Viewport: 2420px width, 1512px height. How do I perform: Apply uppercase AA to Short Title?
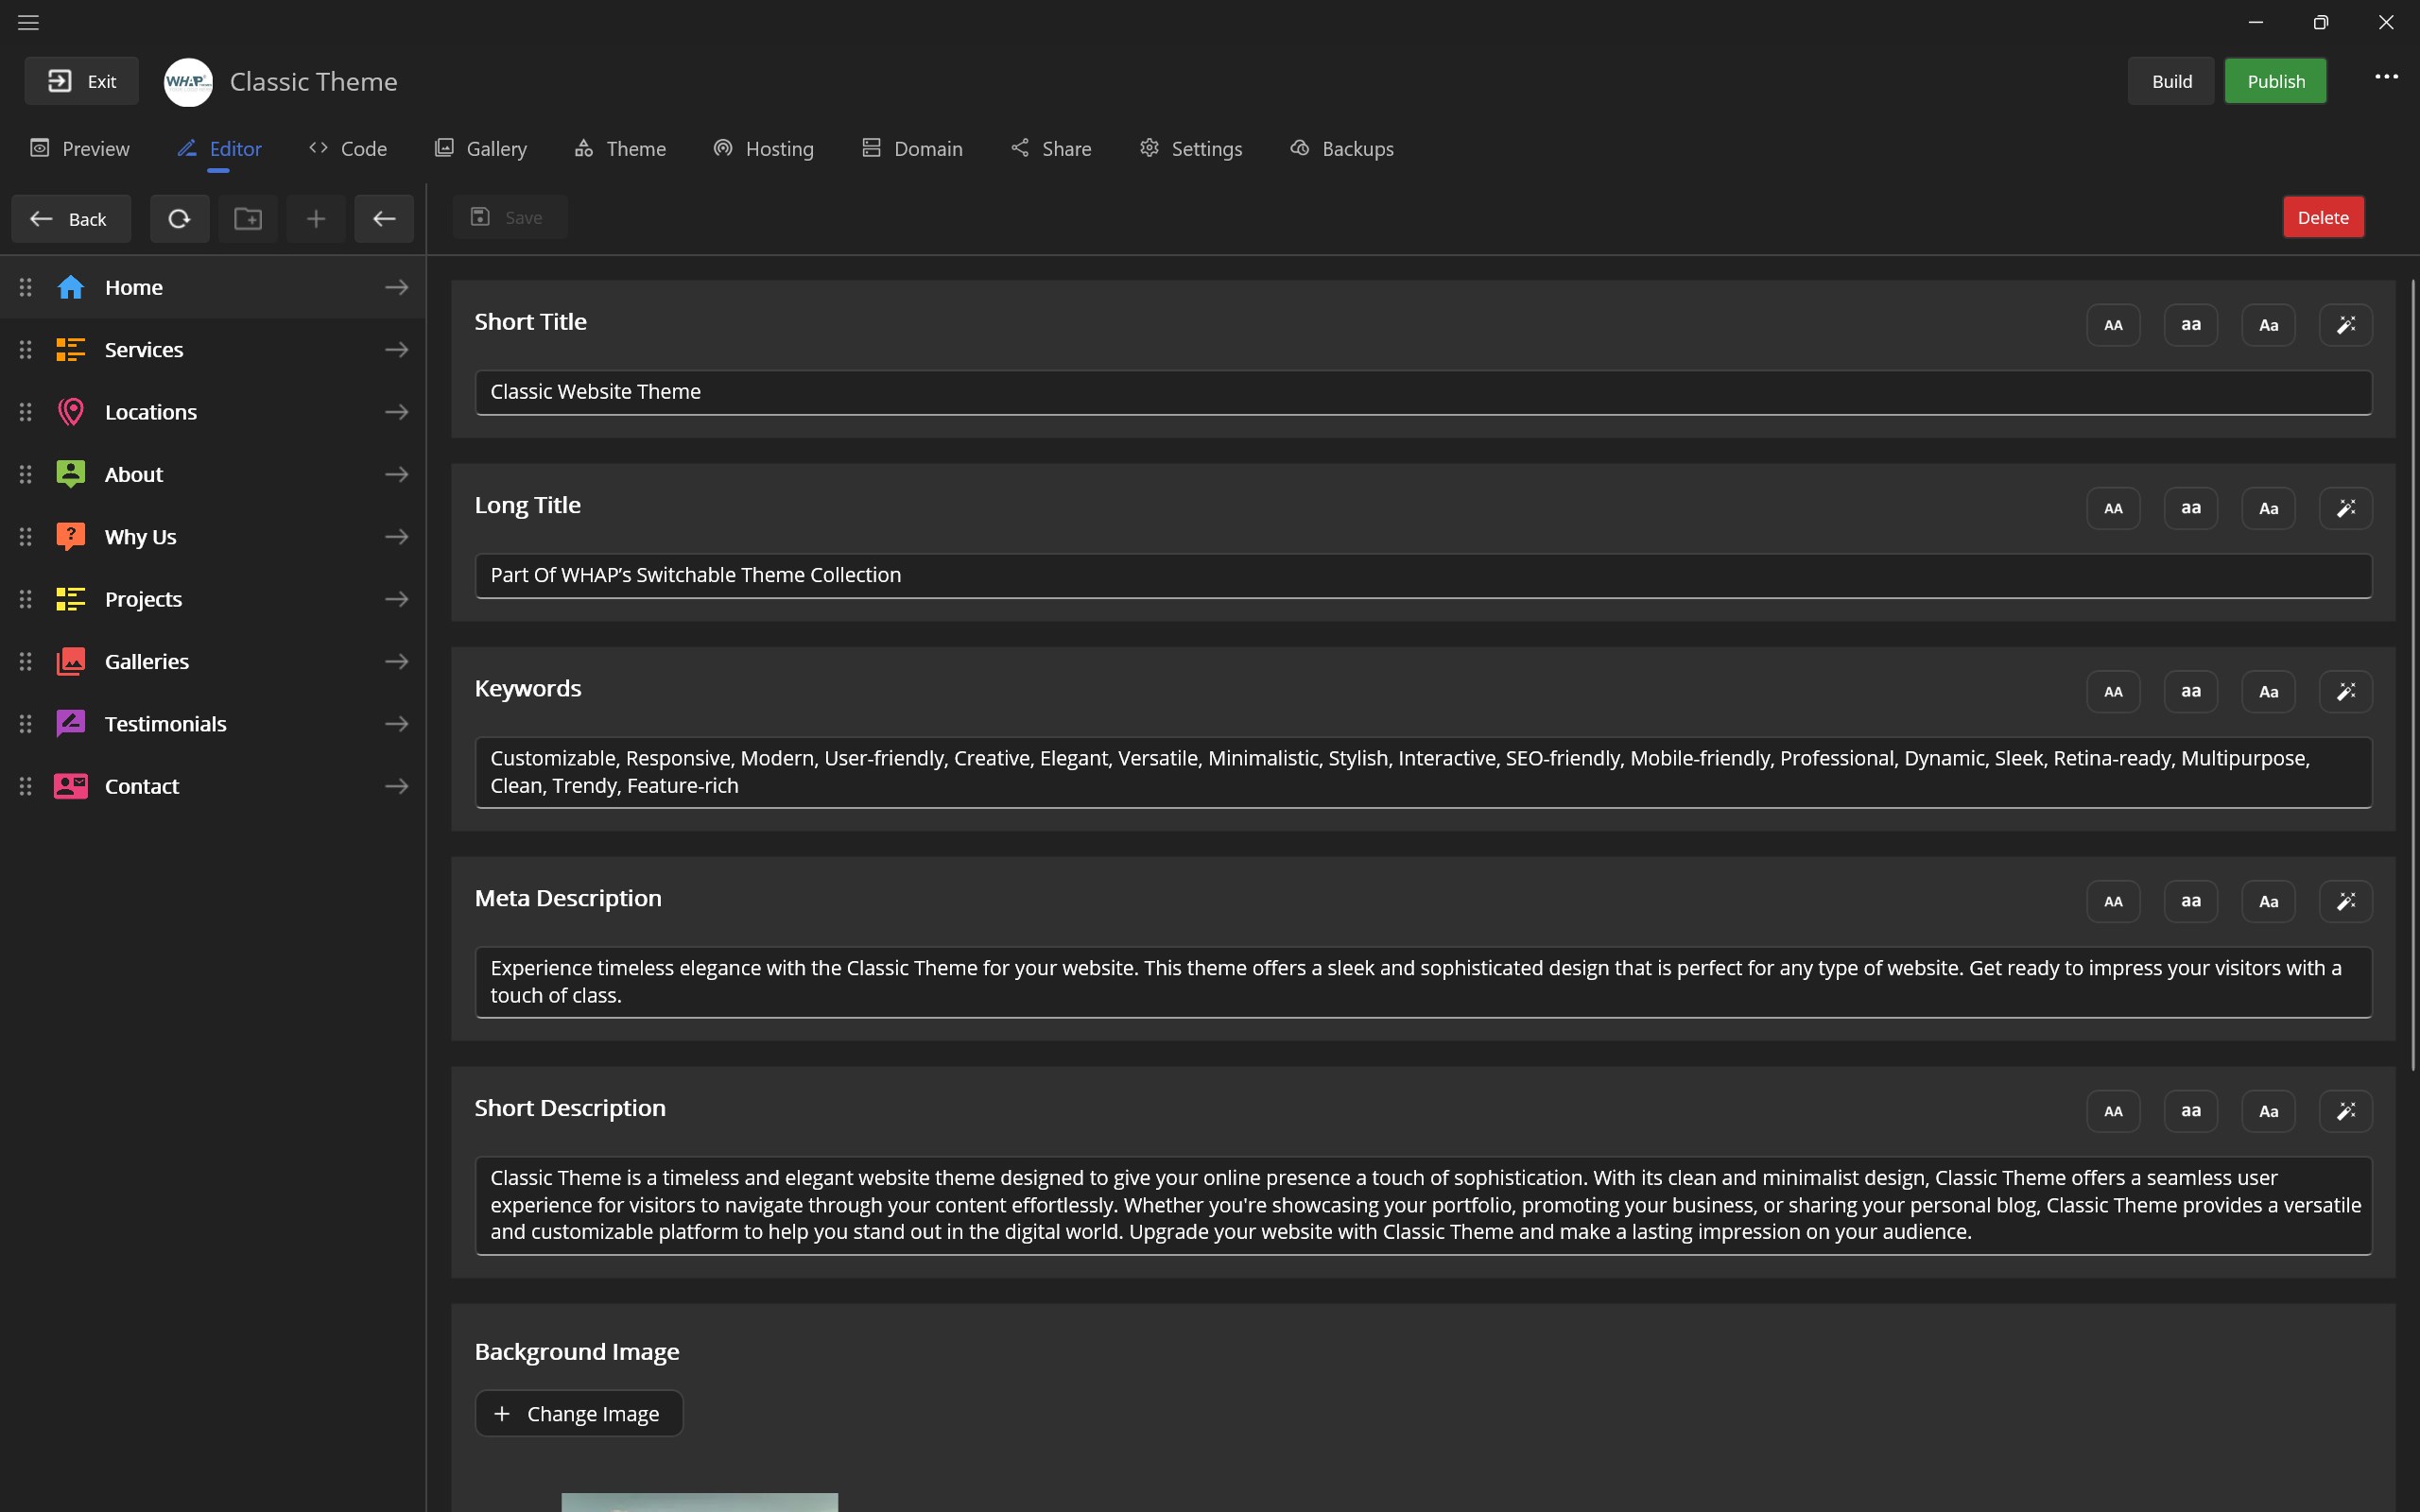(x=2112, y=325)
